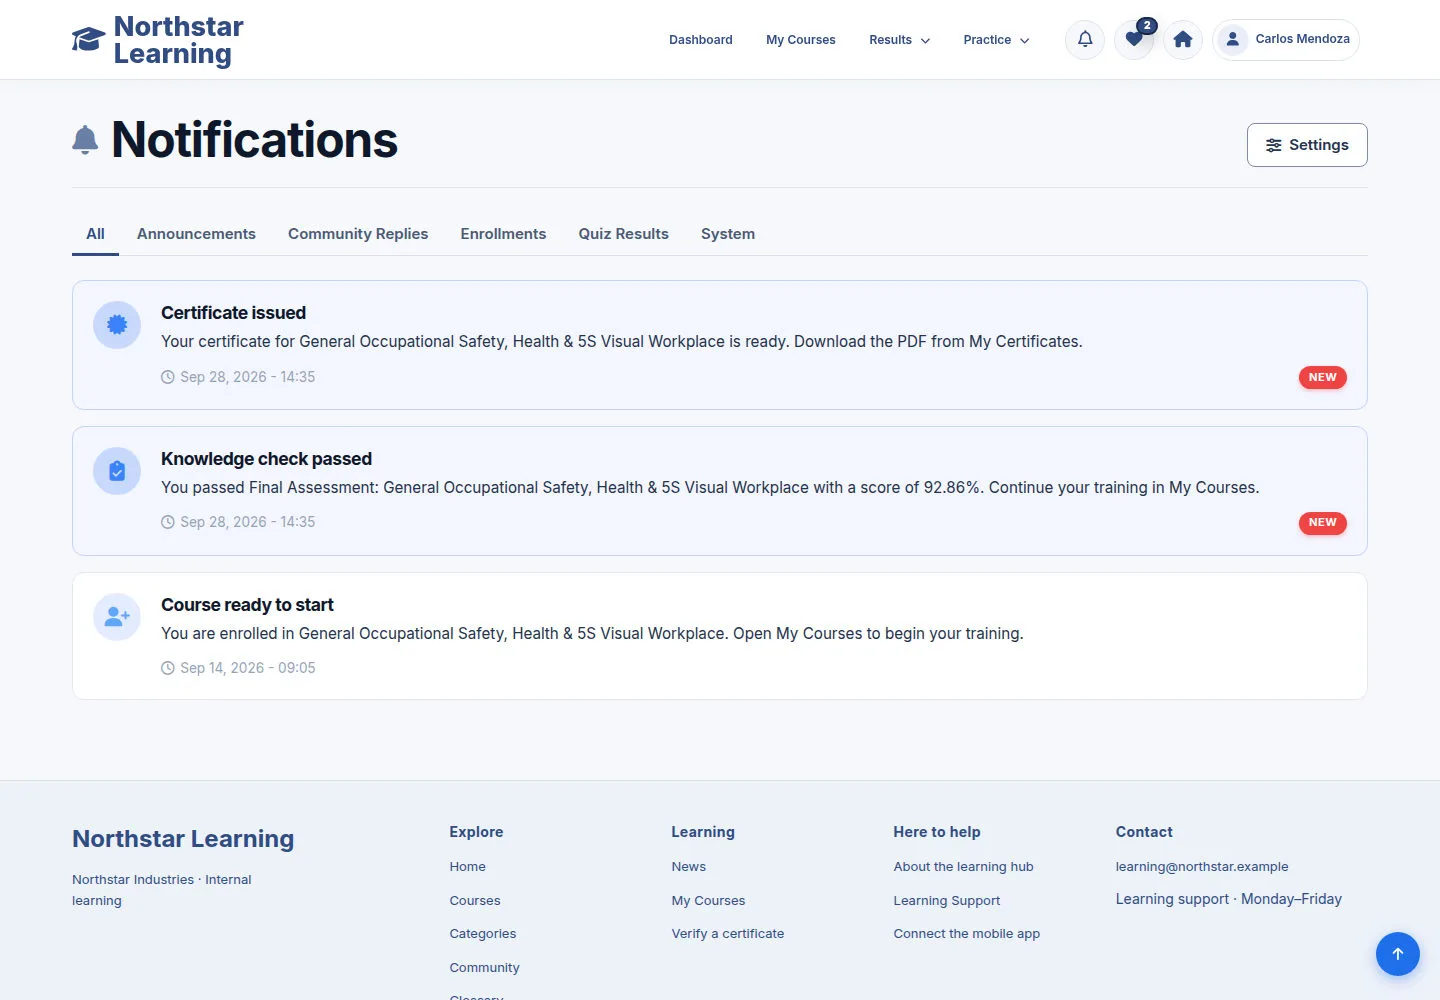Open the footer News link

pos(689,867)
